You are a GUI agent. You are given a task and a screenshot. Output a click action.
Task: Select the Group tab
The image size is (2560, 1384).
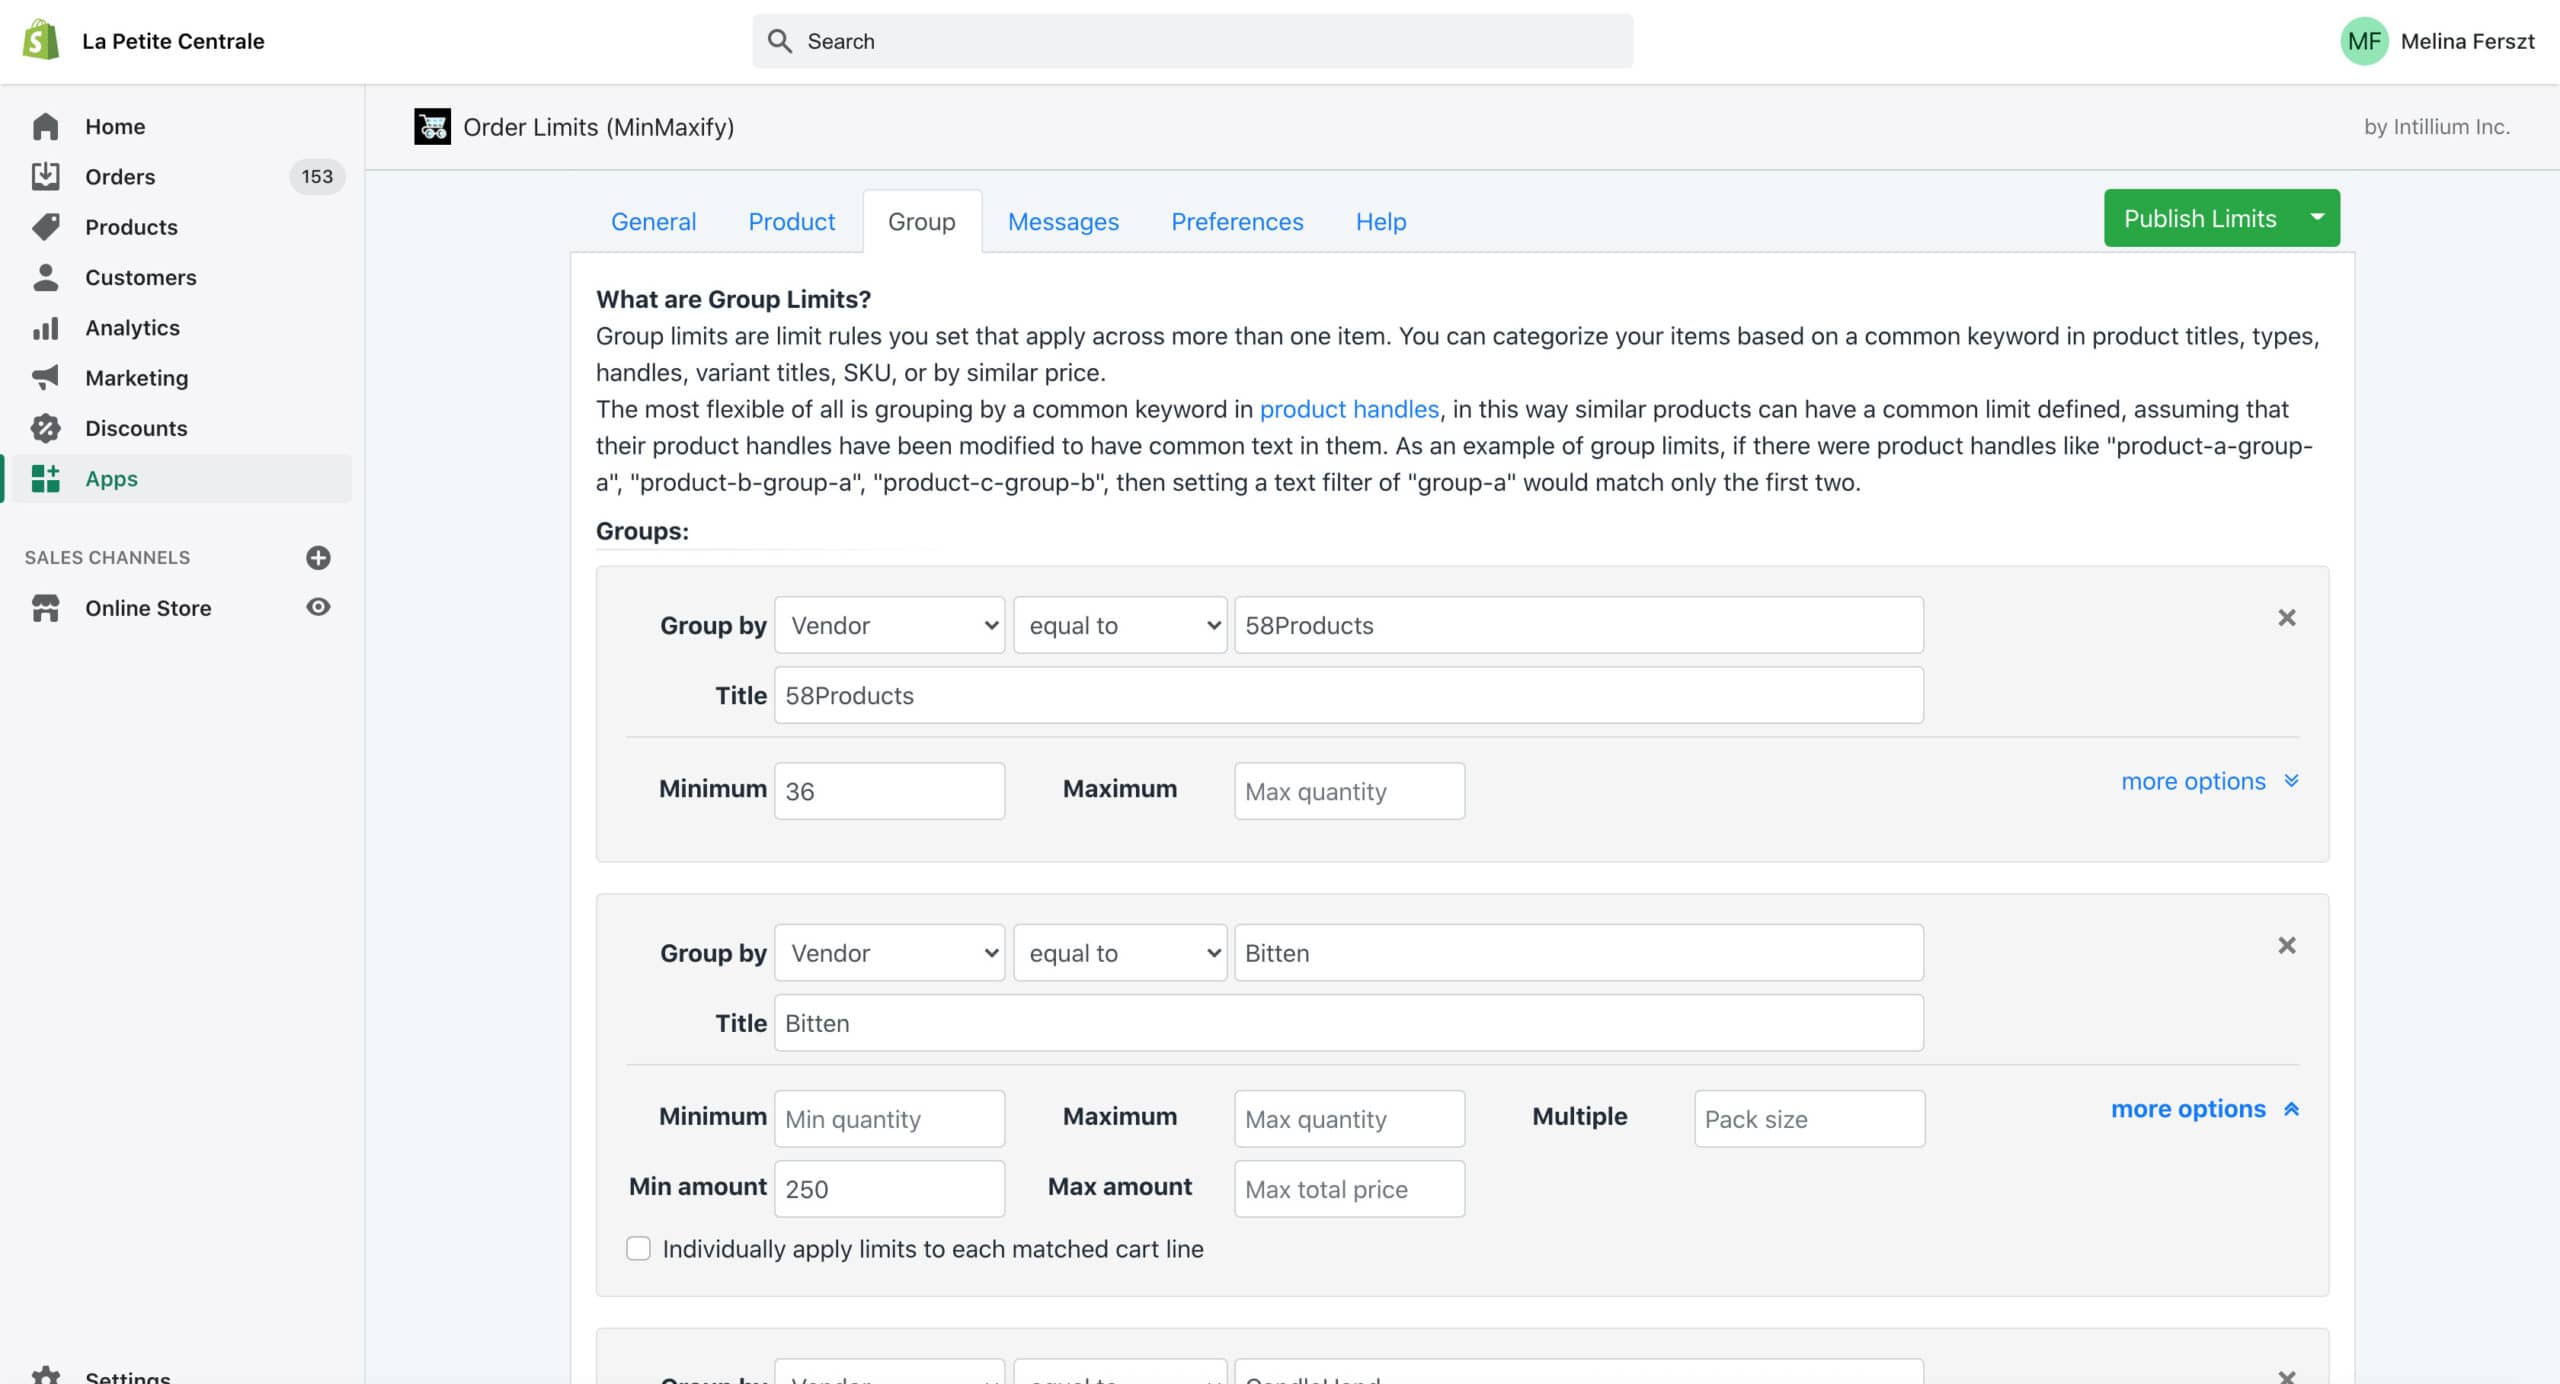921,221
